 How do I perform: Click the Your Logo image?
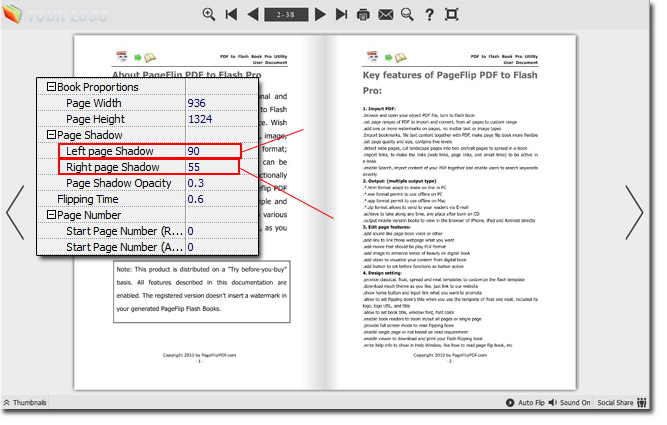(x=55, y=14)
